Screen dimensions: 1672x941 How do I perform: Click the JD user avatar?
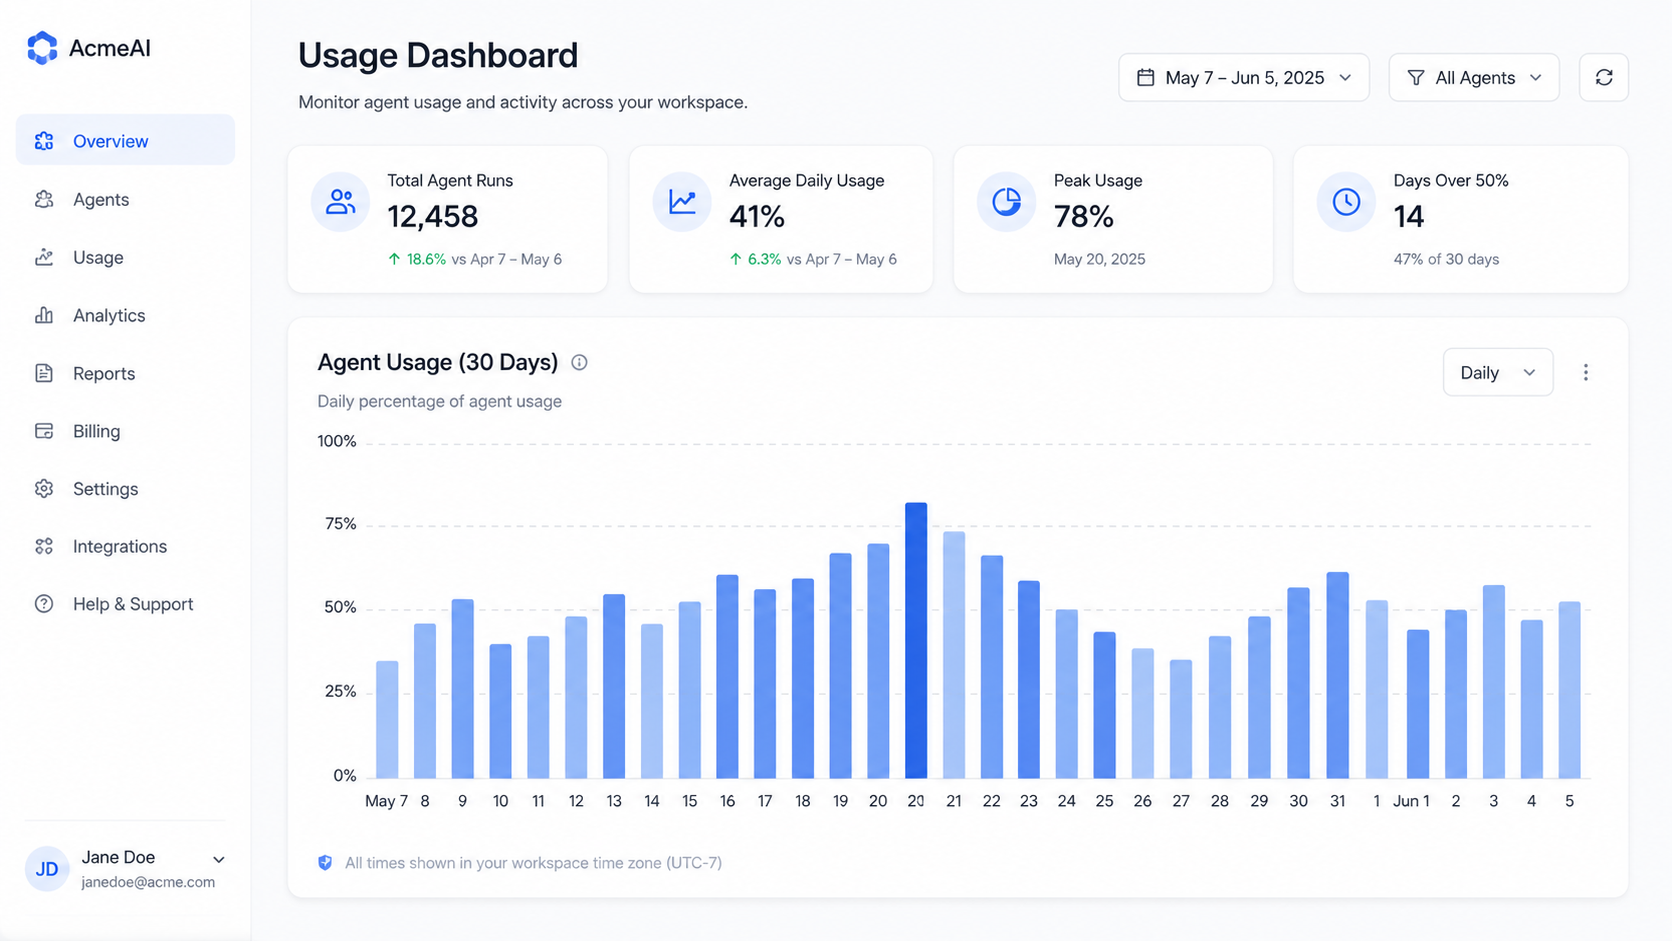(47, 869)
